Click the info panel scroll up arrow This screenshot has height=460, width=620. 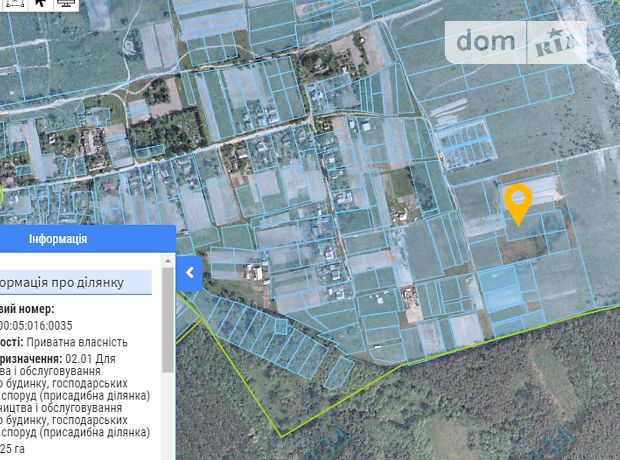pyautogui.click(x=168, y=261)
